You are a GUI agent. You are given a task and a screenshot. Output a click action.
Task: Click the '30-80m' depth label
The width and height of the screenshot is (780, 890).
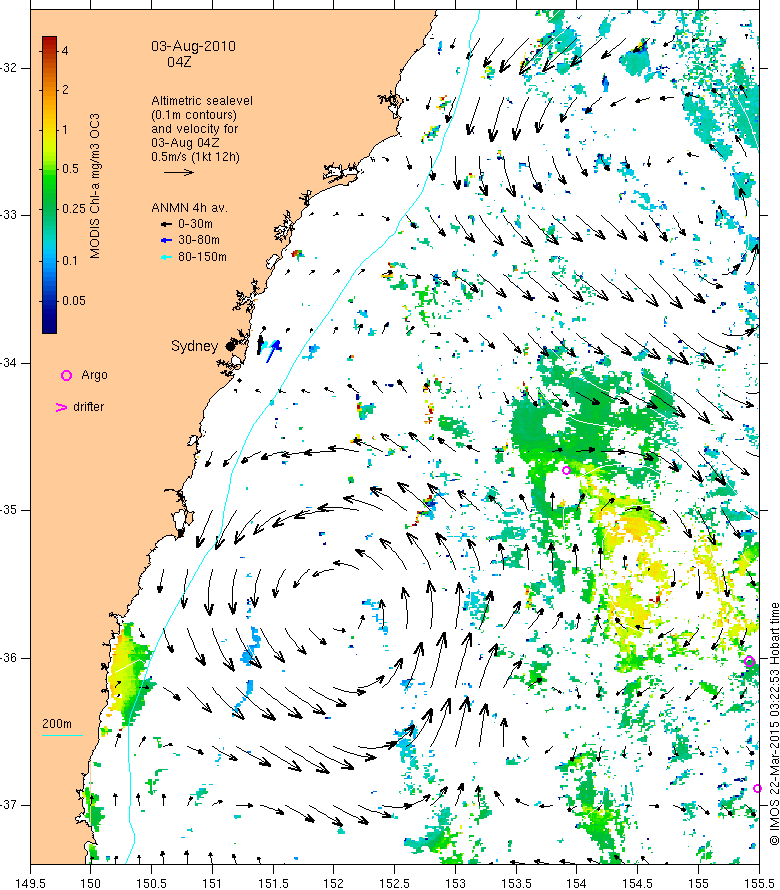coord(199,240)
